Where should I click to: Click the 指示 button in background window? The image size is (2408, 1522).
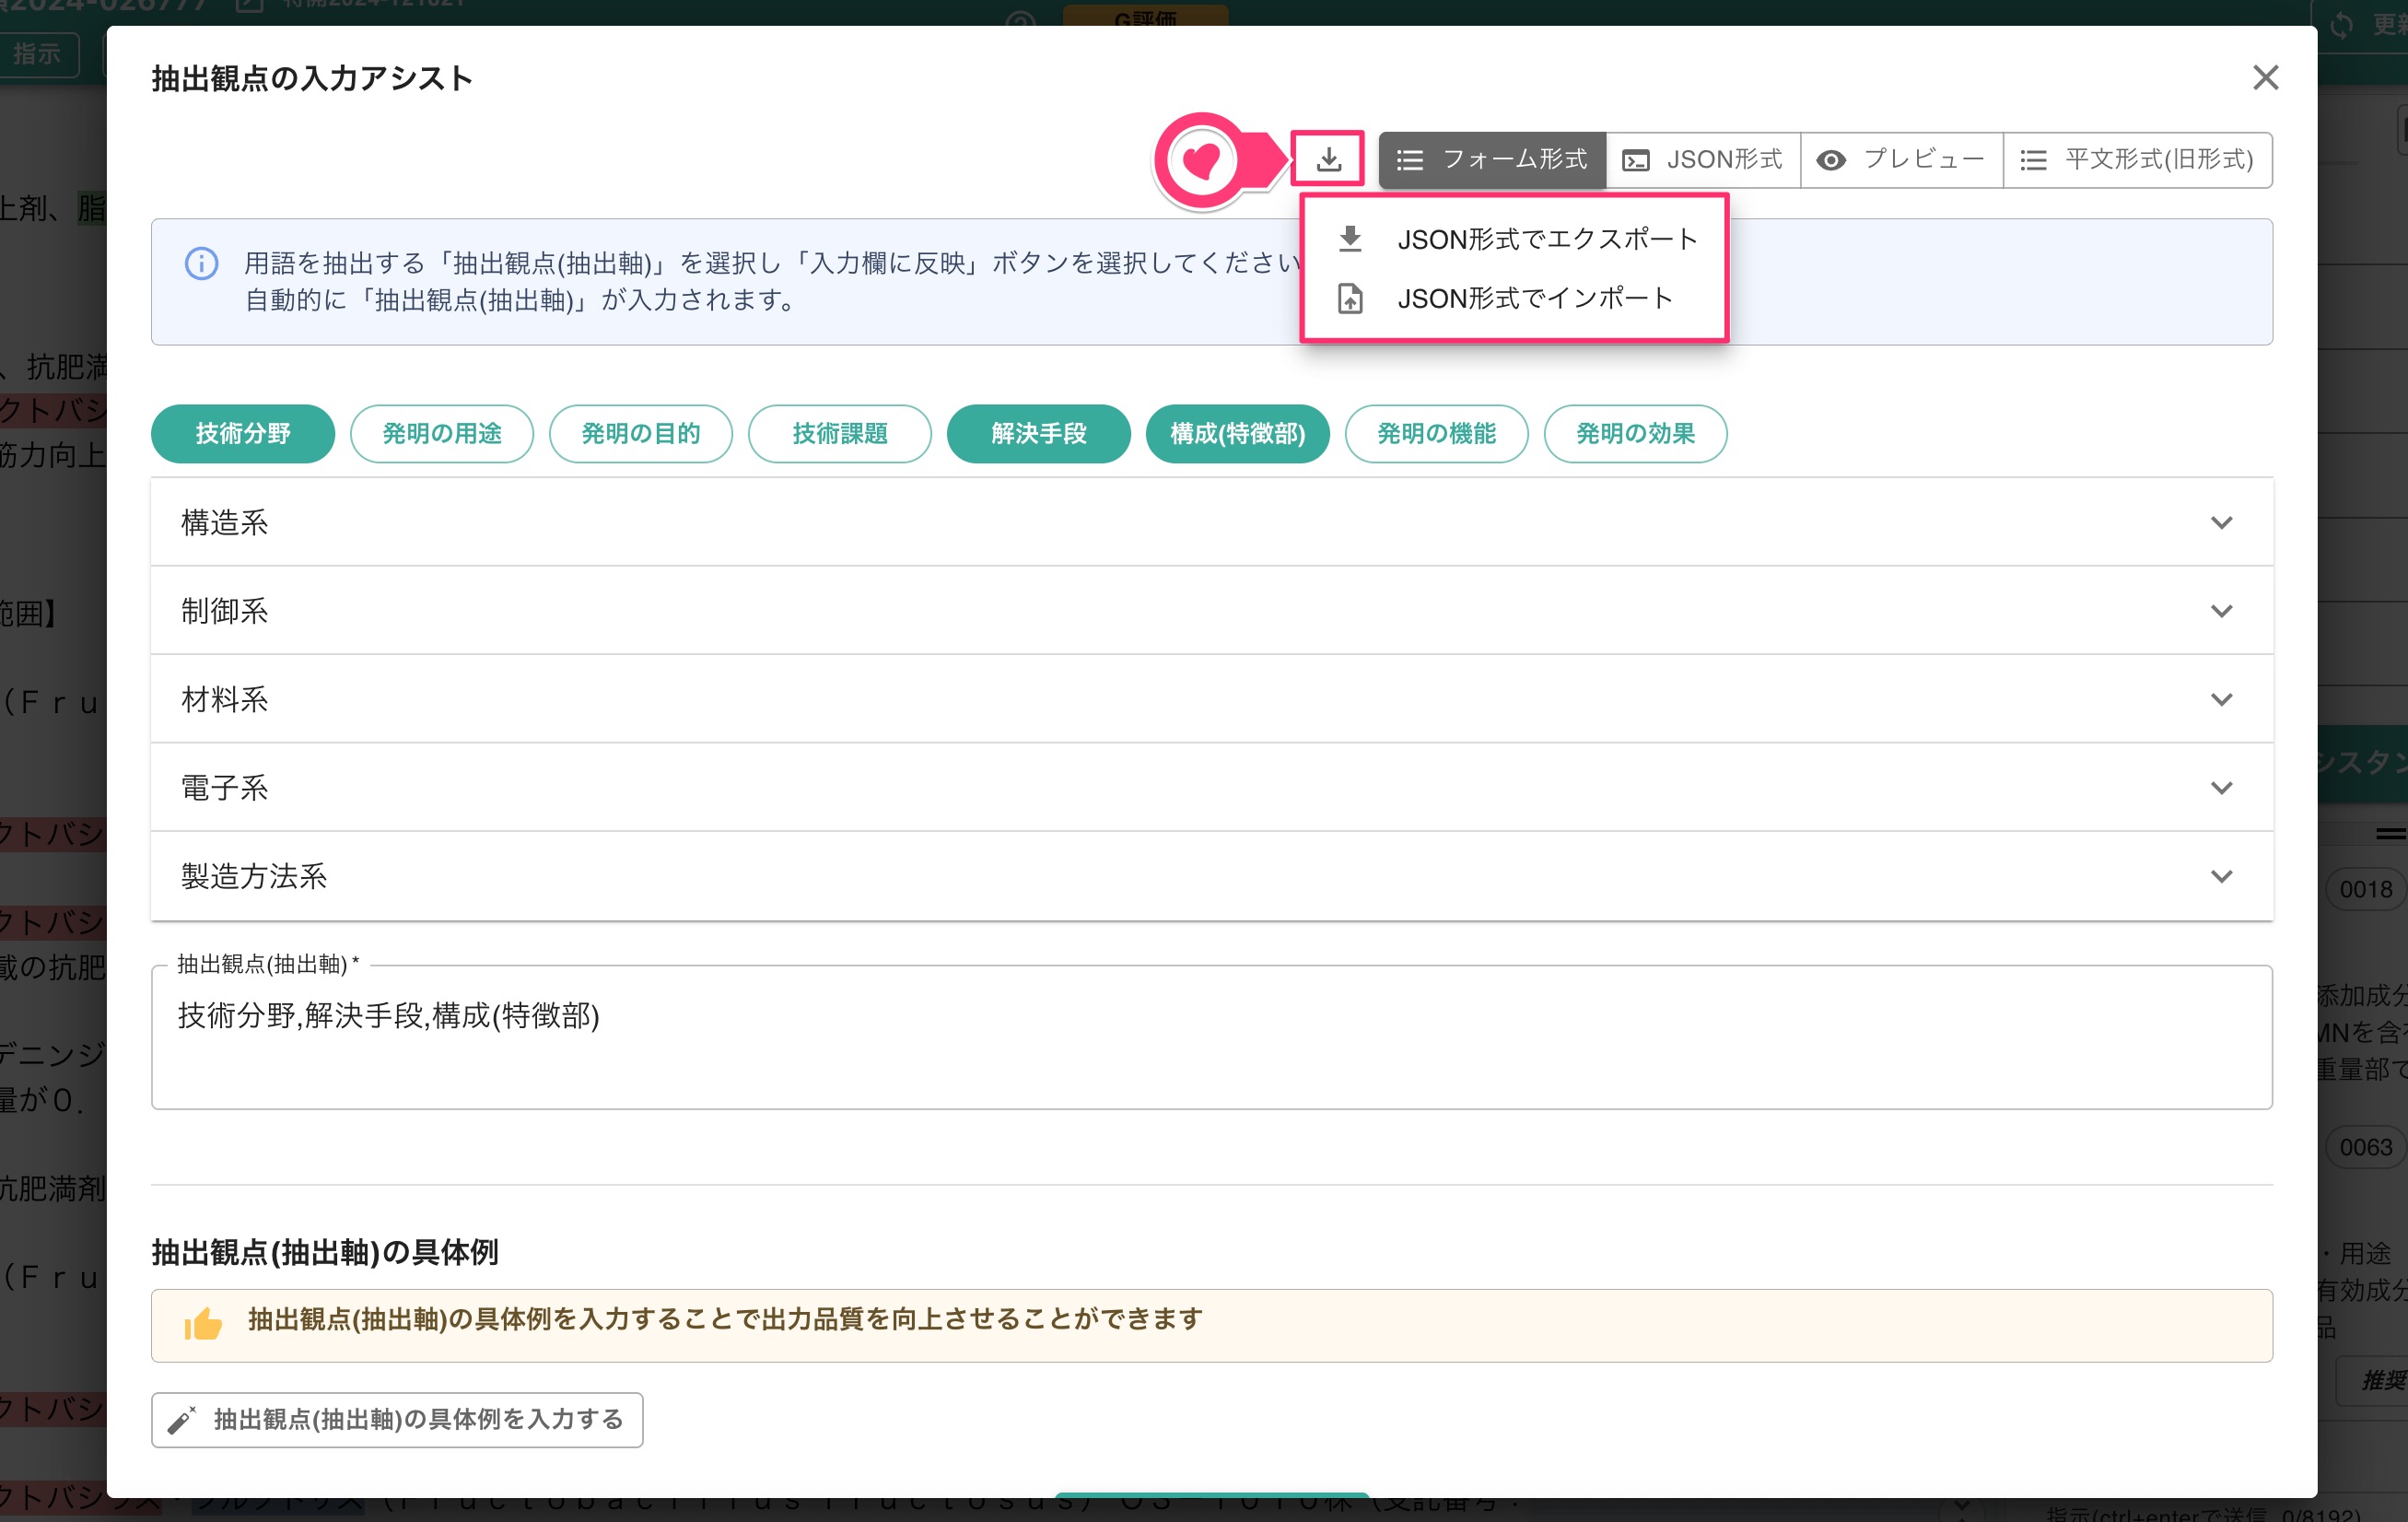click(x=37, y=53)
